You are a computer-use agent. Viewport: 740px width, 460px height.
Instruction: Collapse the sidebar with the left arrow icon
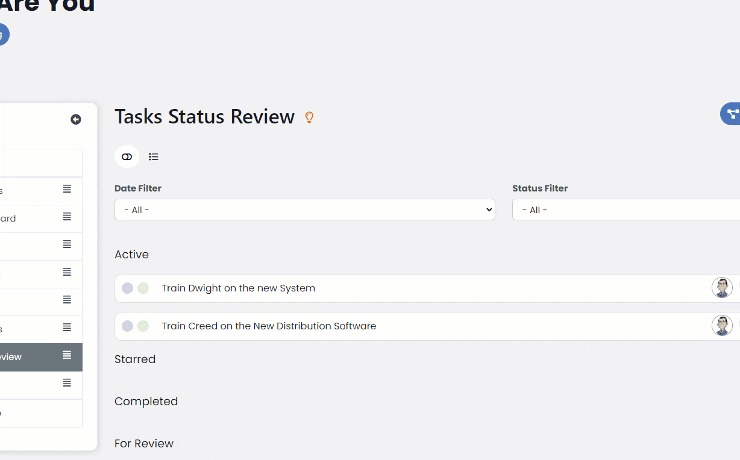(x=76, y=119)
